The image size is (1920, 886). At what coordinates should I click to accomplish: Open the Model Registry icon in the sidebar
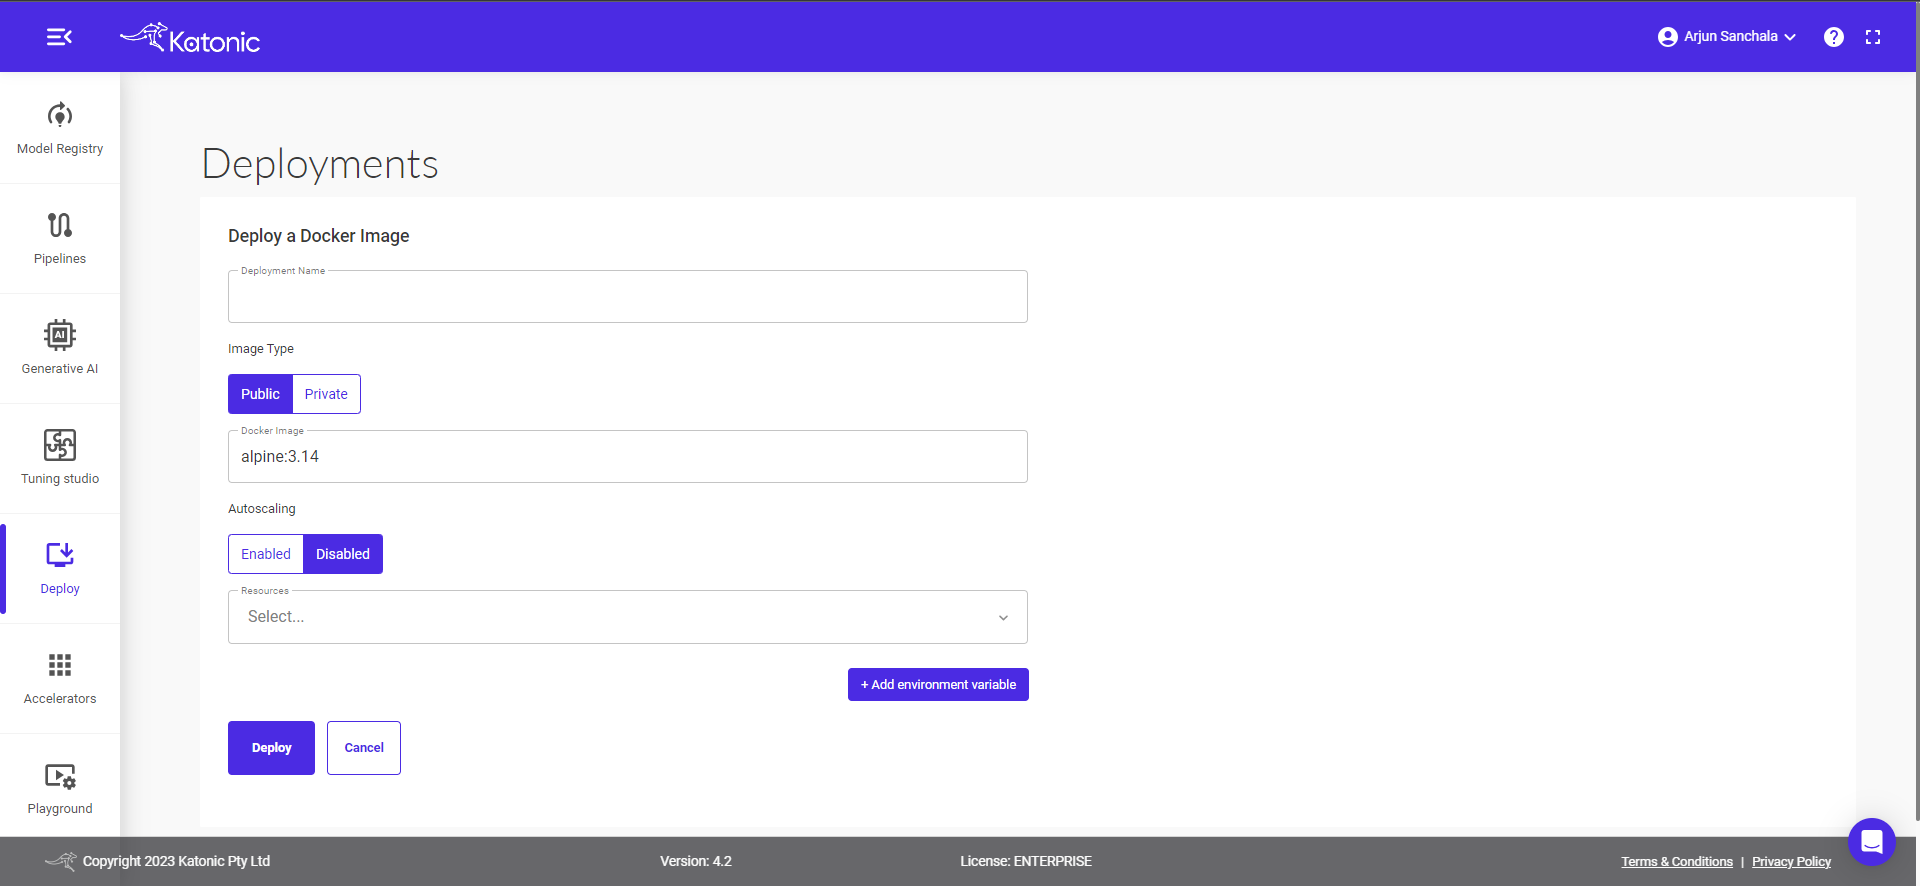60,115
